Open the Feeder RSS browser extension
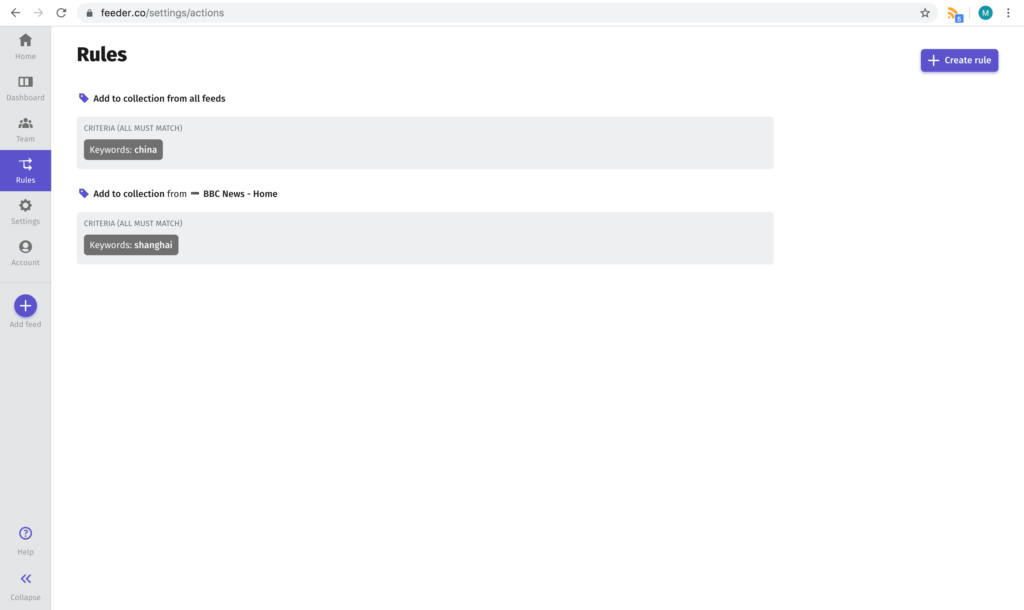1024x610 pixels. 955,14
